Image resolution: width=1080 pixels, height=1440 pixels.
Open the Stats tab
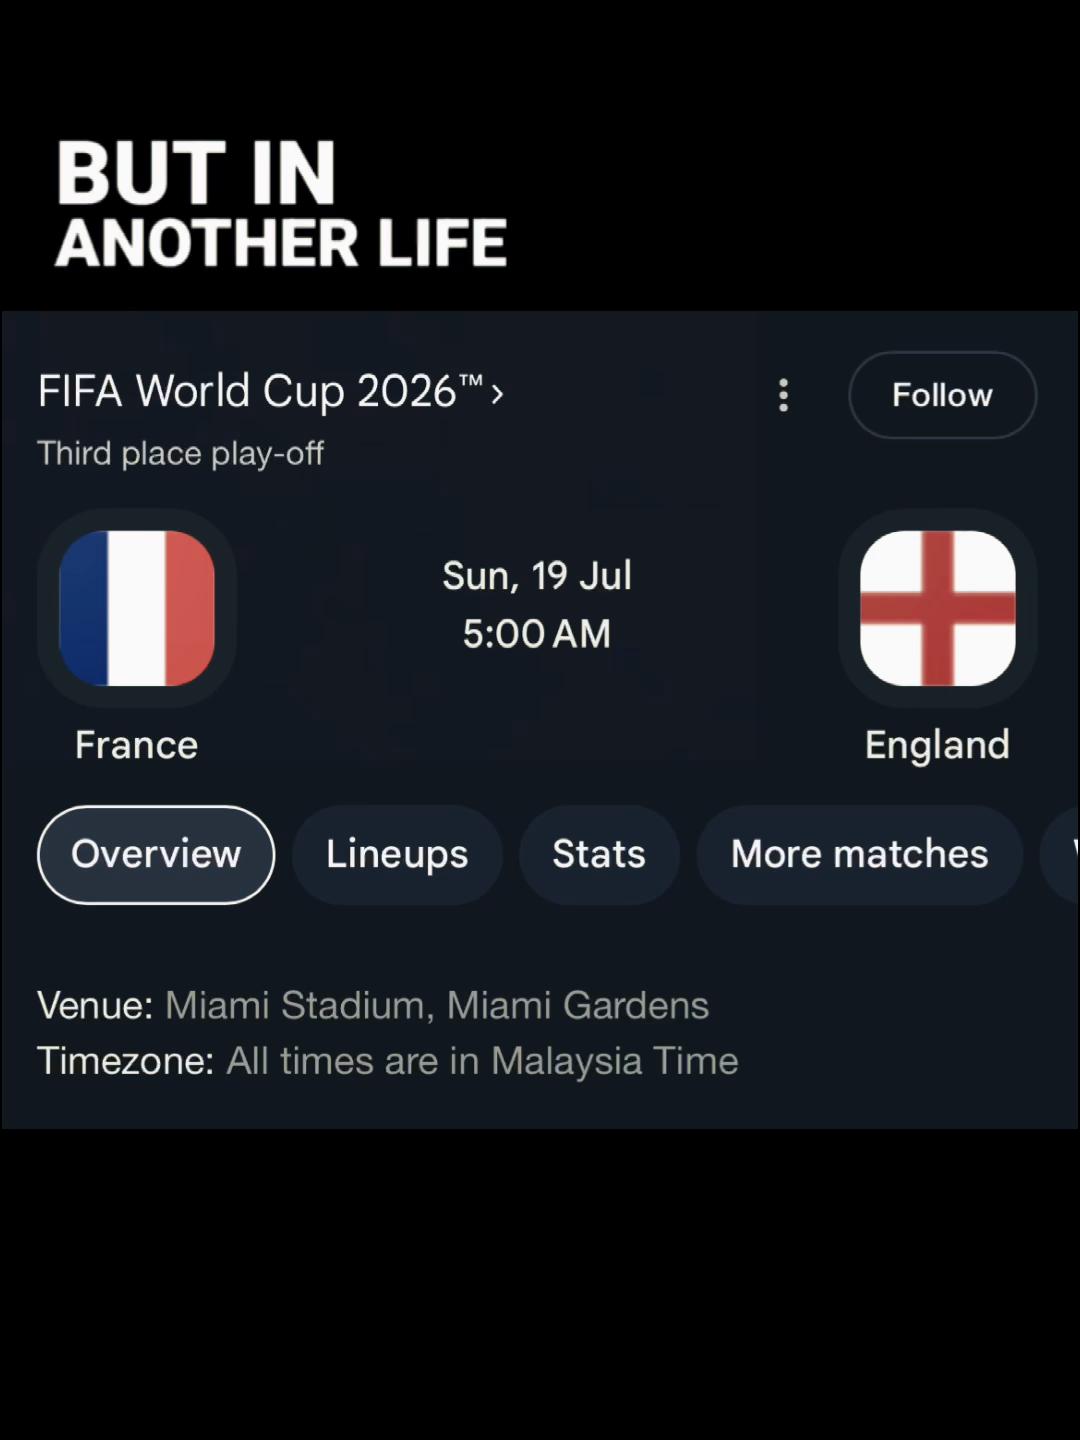pyautogui.click(x=599, y=855)
